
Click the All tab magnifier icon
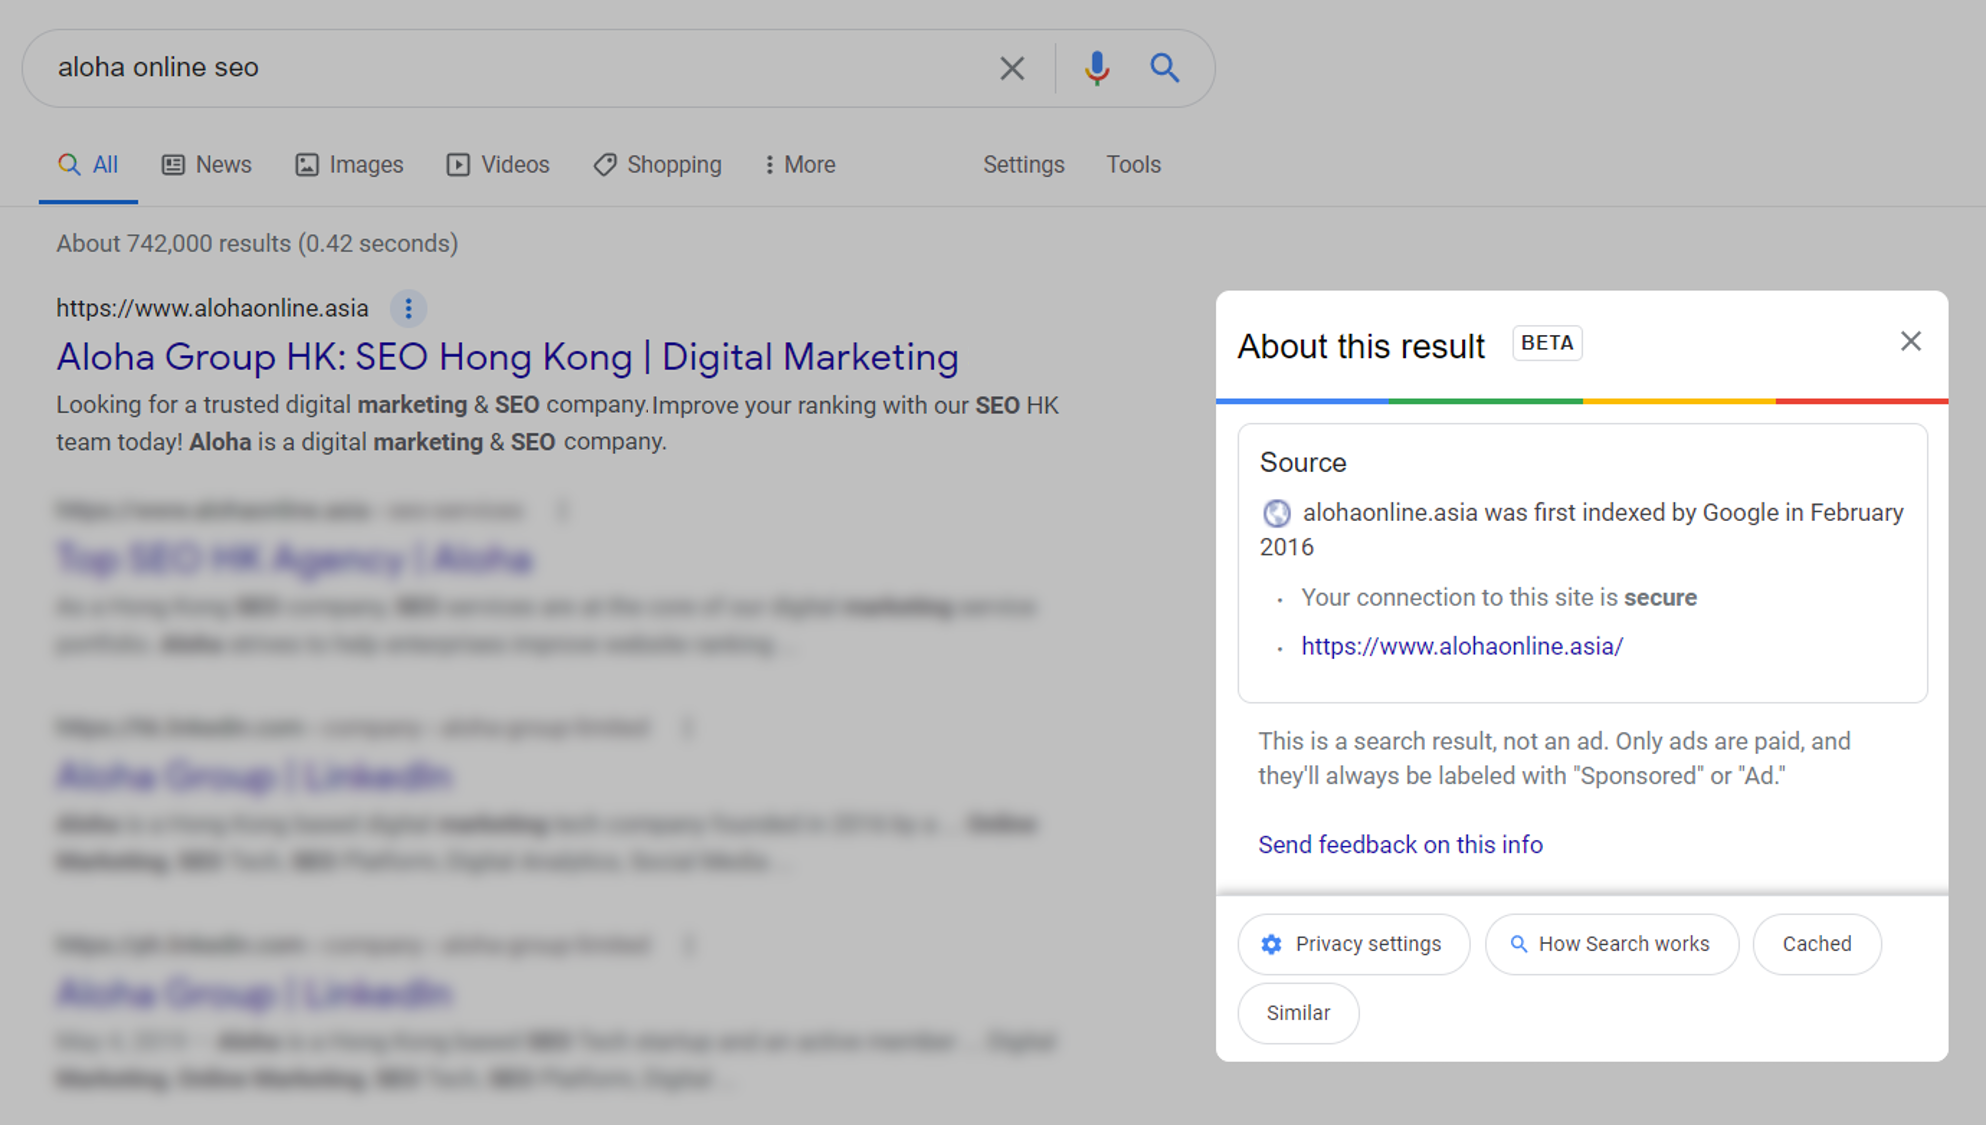69,165
